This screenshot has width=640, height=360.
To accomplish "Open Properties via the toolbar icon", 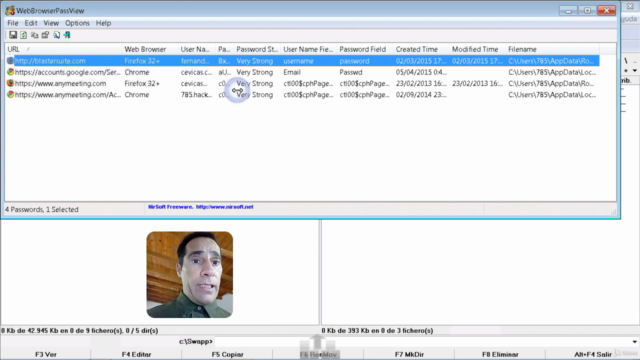I will 45,35.
